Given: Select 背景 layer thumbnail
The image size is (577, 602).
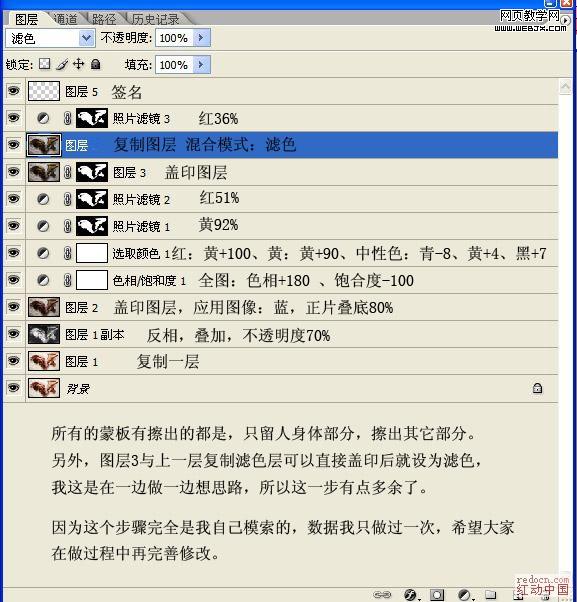Looking at the screenshot, I should [44, 388].
